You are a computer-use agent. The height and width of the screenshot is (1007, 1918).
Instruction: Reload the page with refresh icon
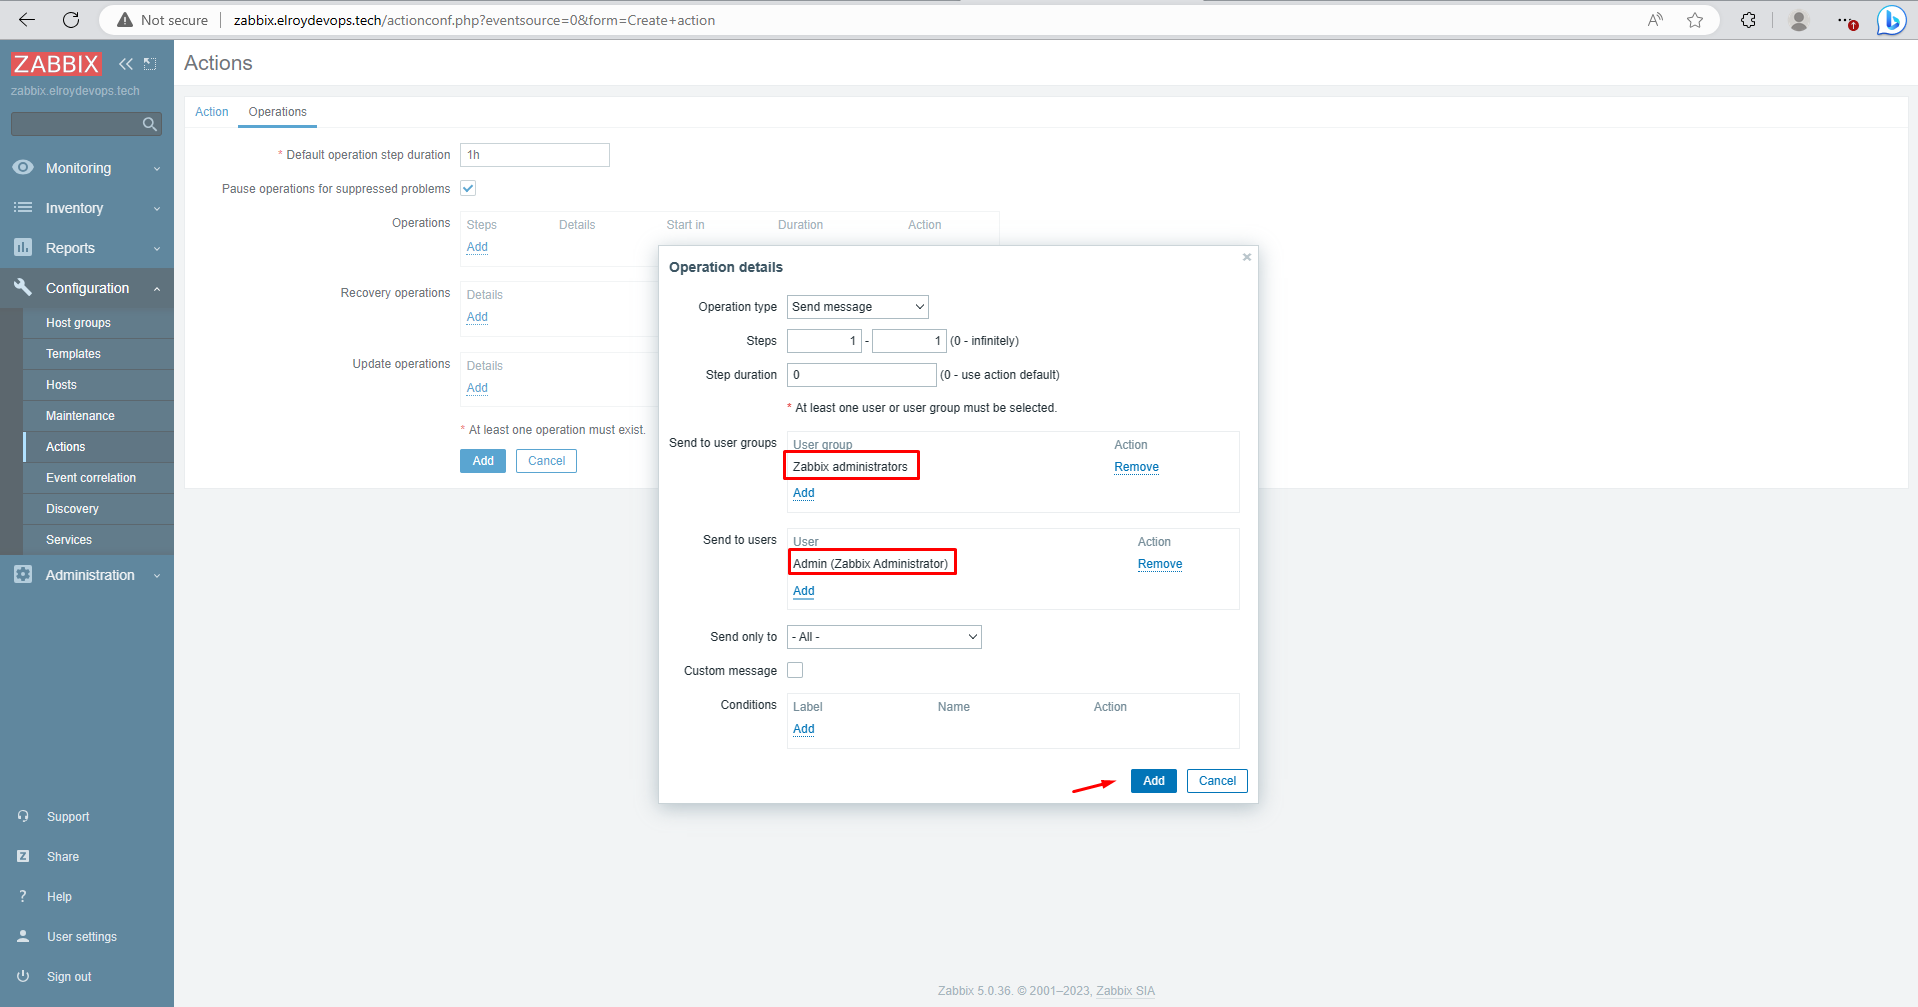coord(71,20)
